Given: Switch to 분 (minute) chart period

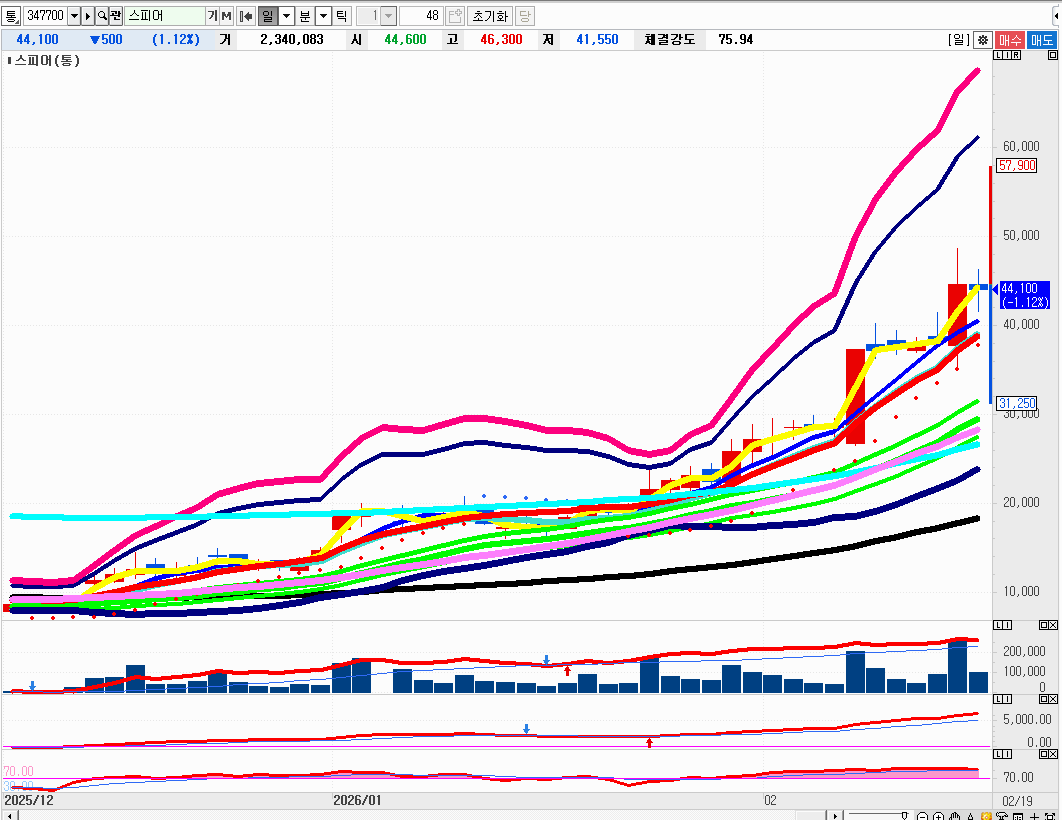Looking at the screenshot, I should click(305, 16).
